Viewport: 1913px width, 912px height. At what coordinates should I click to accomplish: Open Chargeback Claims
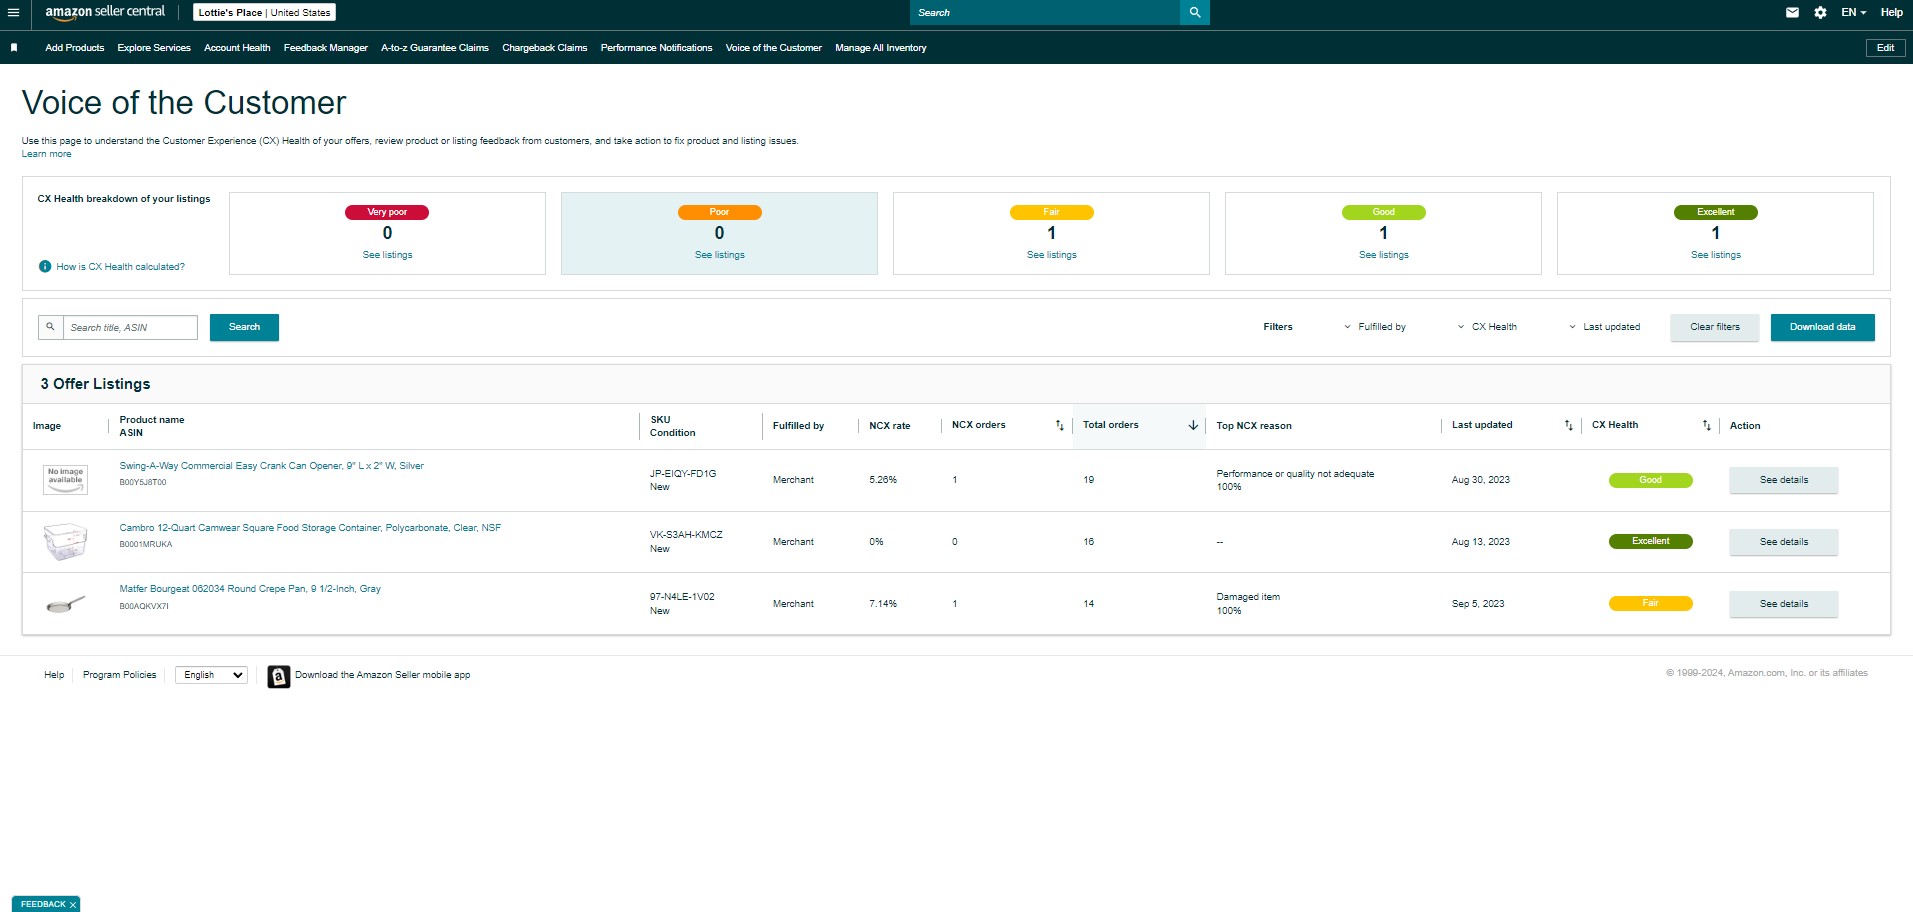point(545,48)
